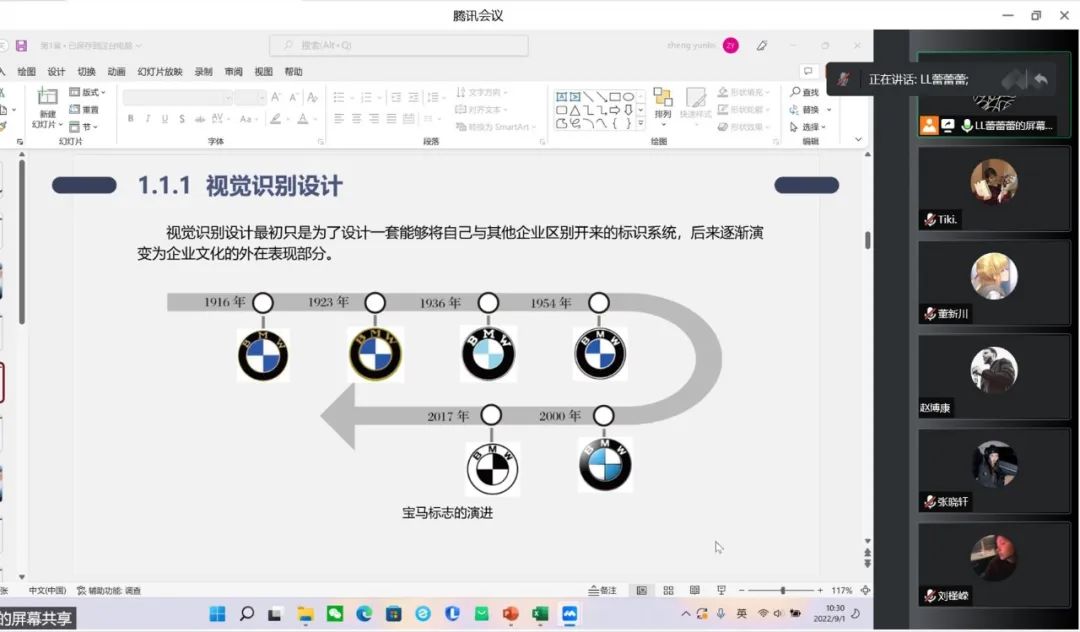Click the New Slide (新建幻灯片) icon
This screenshot has height=632, width=1080.
(47, 98)
